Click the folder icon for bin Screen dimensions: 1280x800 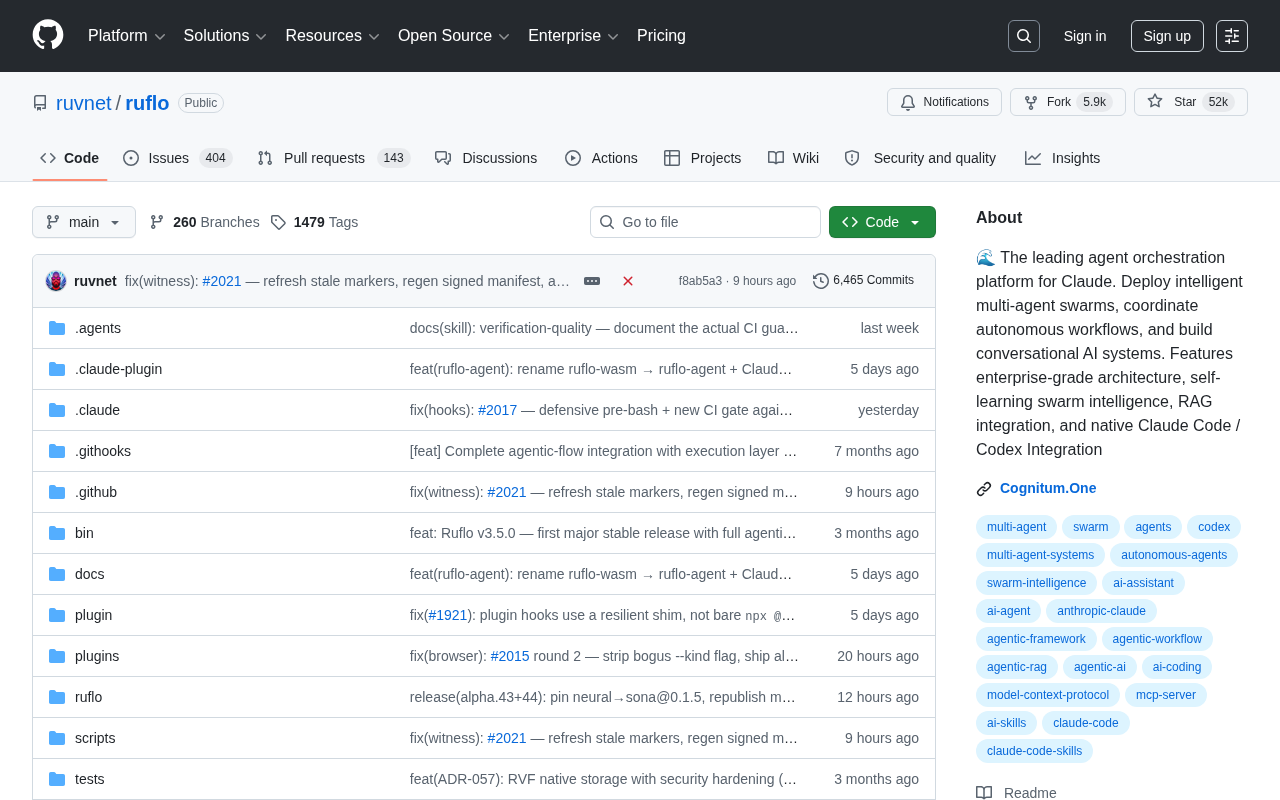pos(57,533)
